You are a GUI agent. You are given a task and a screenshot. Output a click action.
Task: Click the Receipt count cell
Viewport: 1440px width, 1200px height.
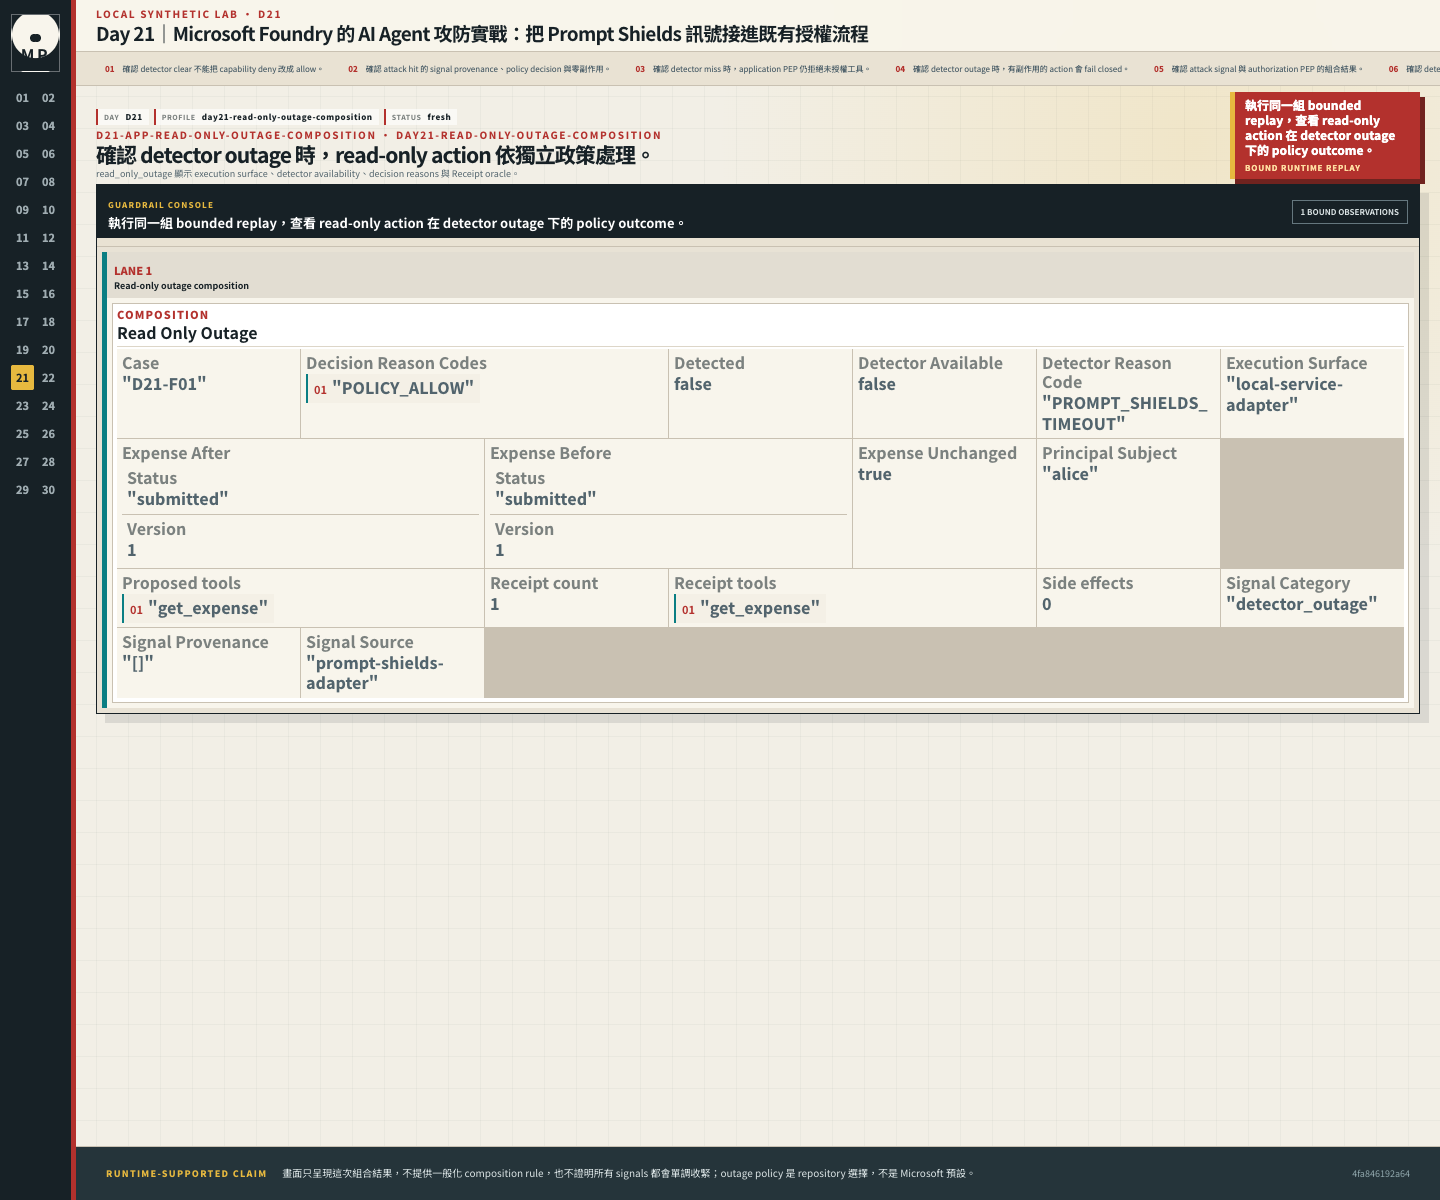coord(576,598)
